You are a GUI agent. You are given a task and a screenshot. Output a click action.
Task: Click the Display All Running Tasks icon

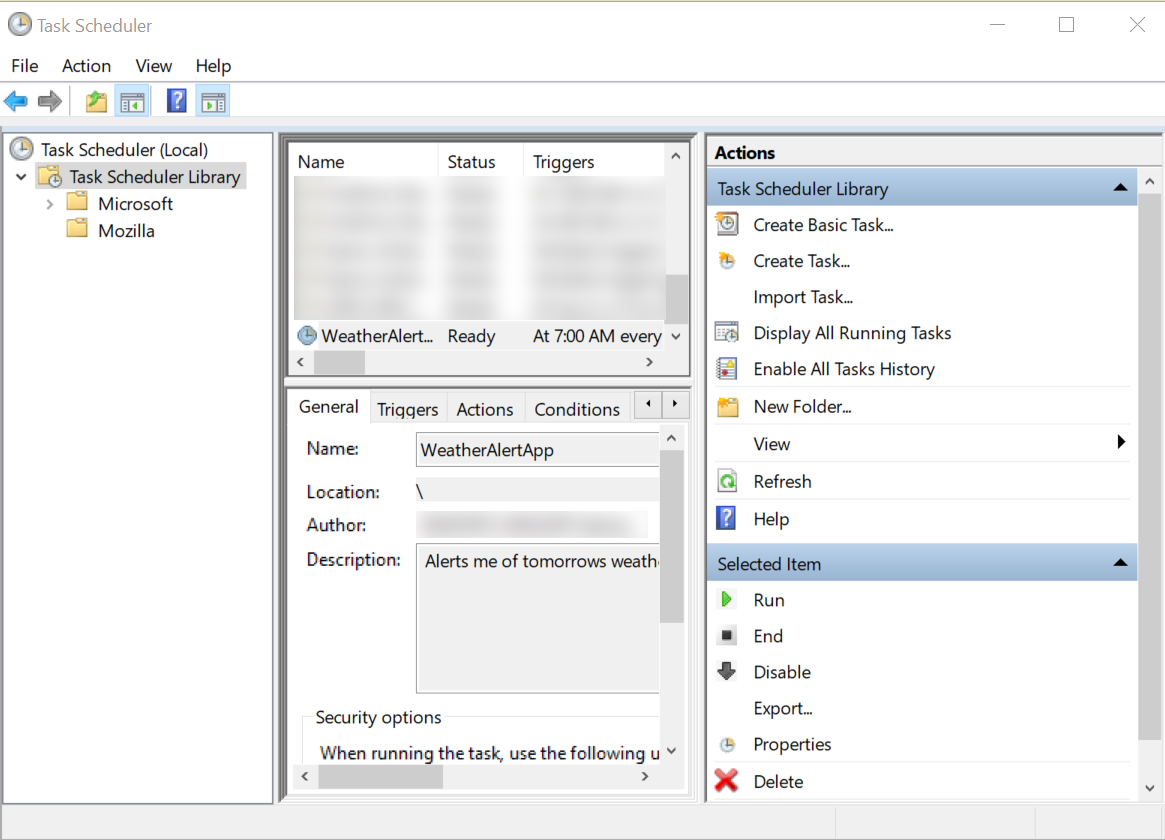click(727, 333)
